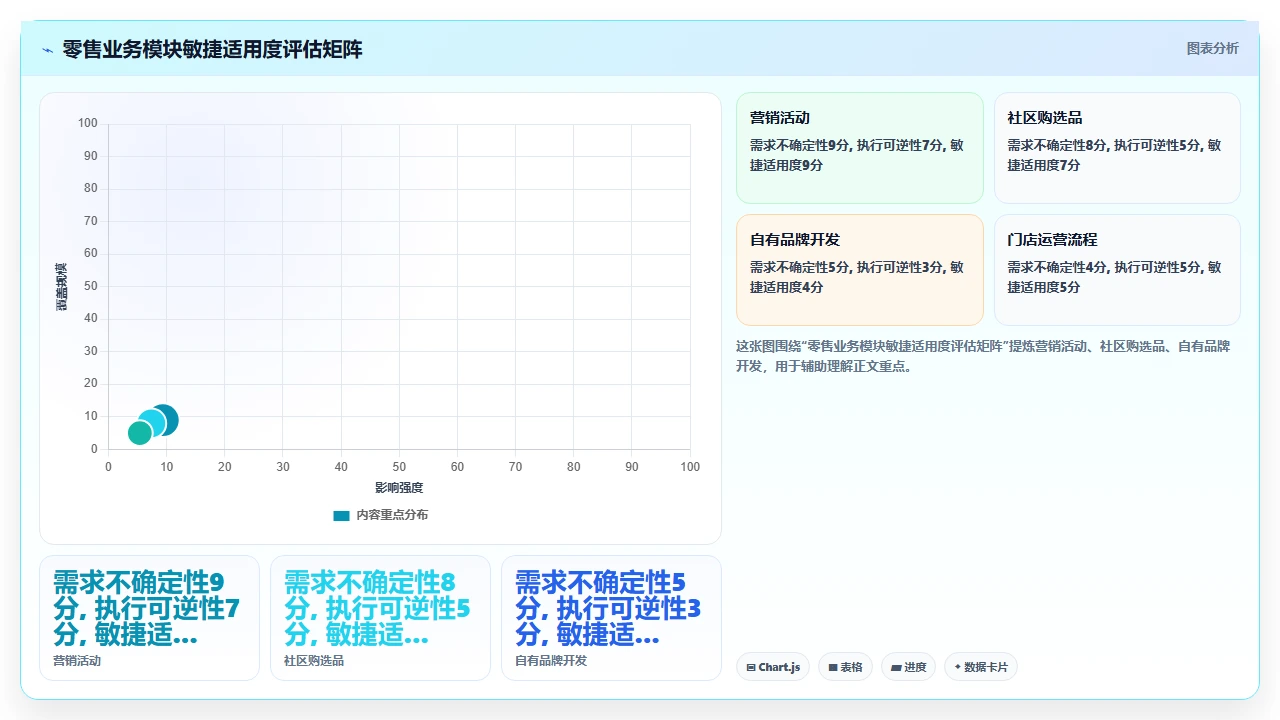Click the 社区购选品 card score description
This screenshot has width=1280, height=720.
click(x=1114, y=155)
